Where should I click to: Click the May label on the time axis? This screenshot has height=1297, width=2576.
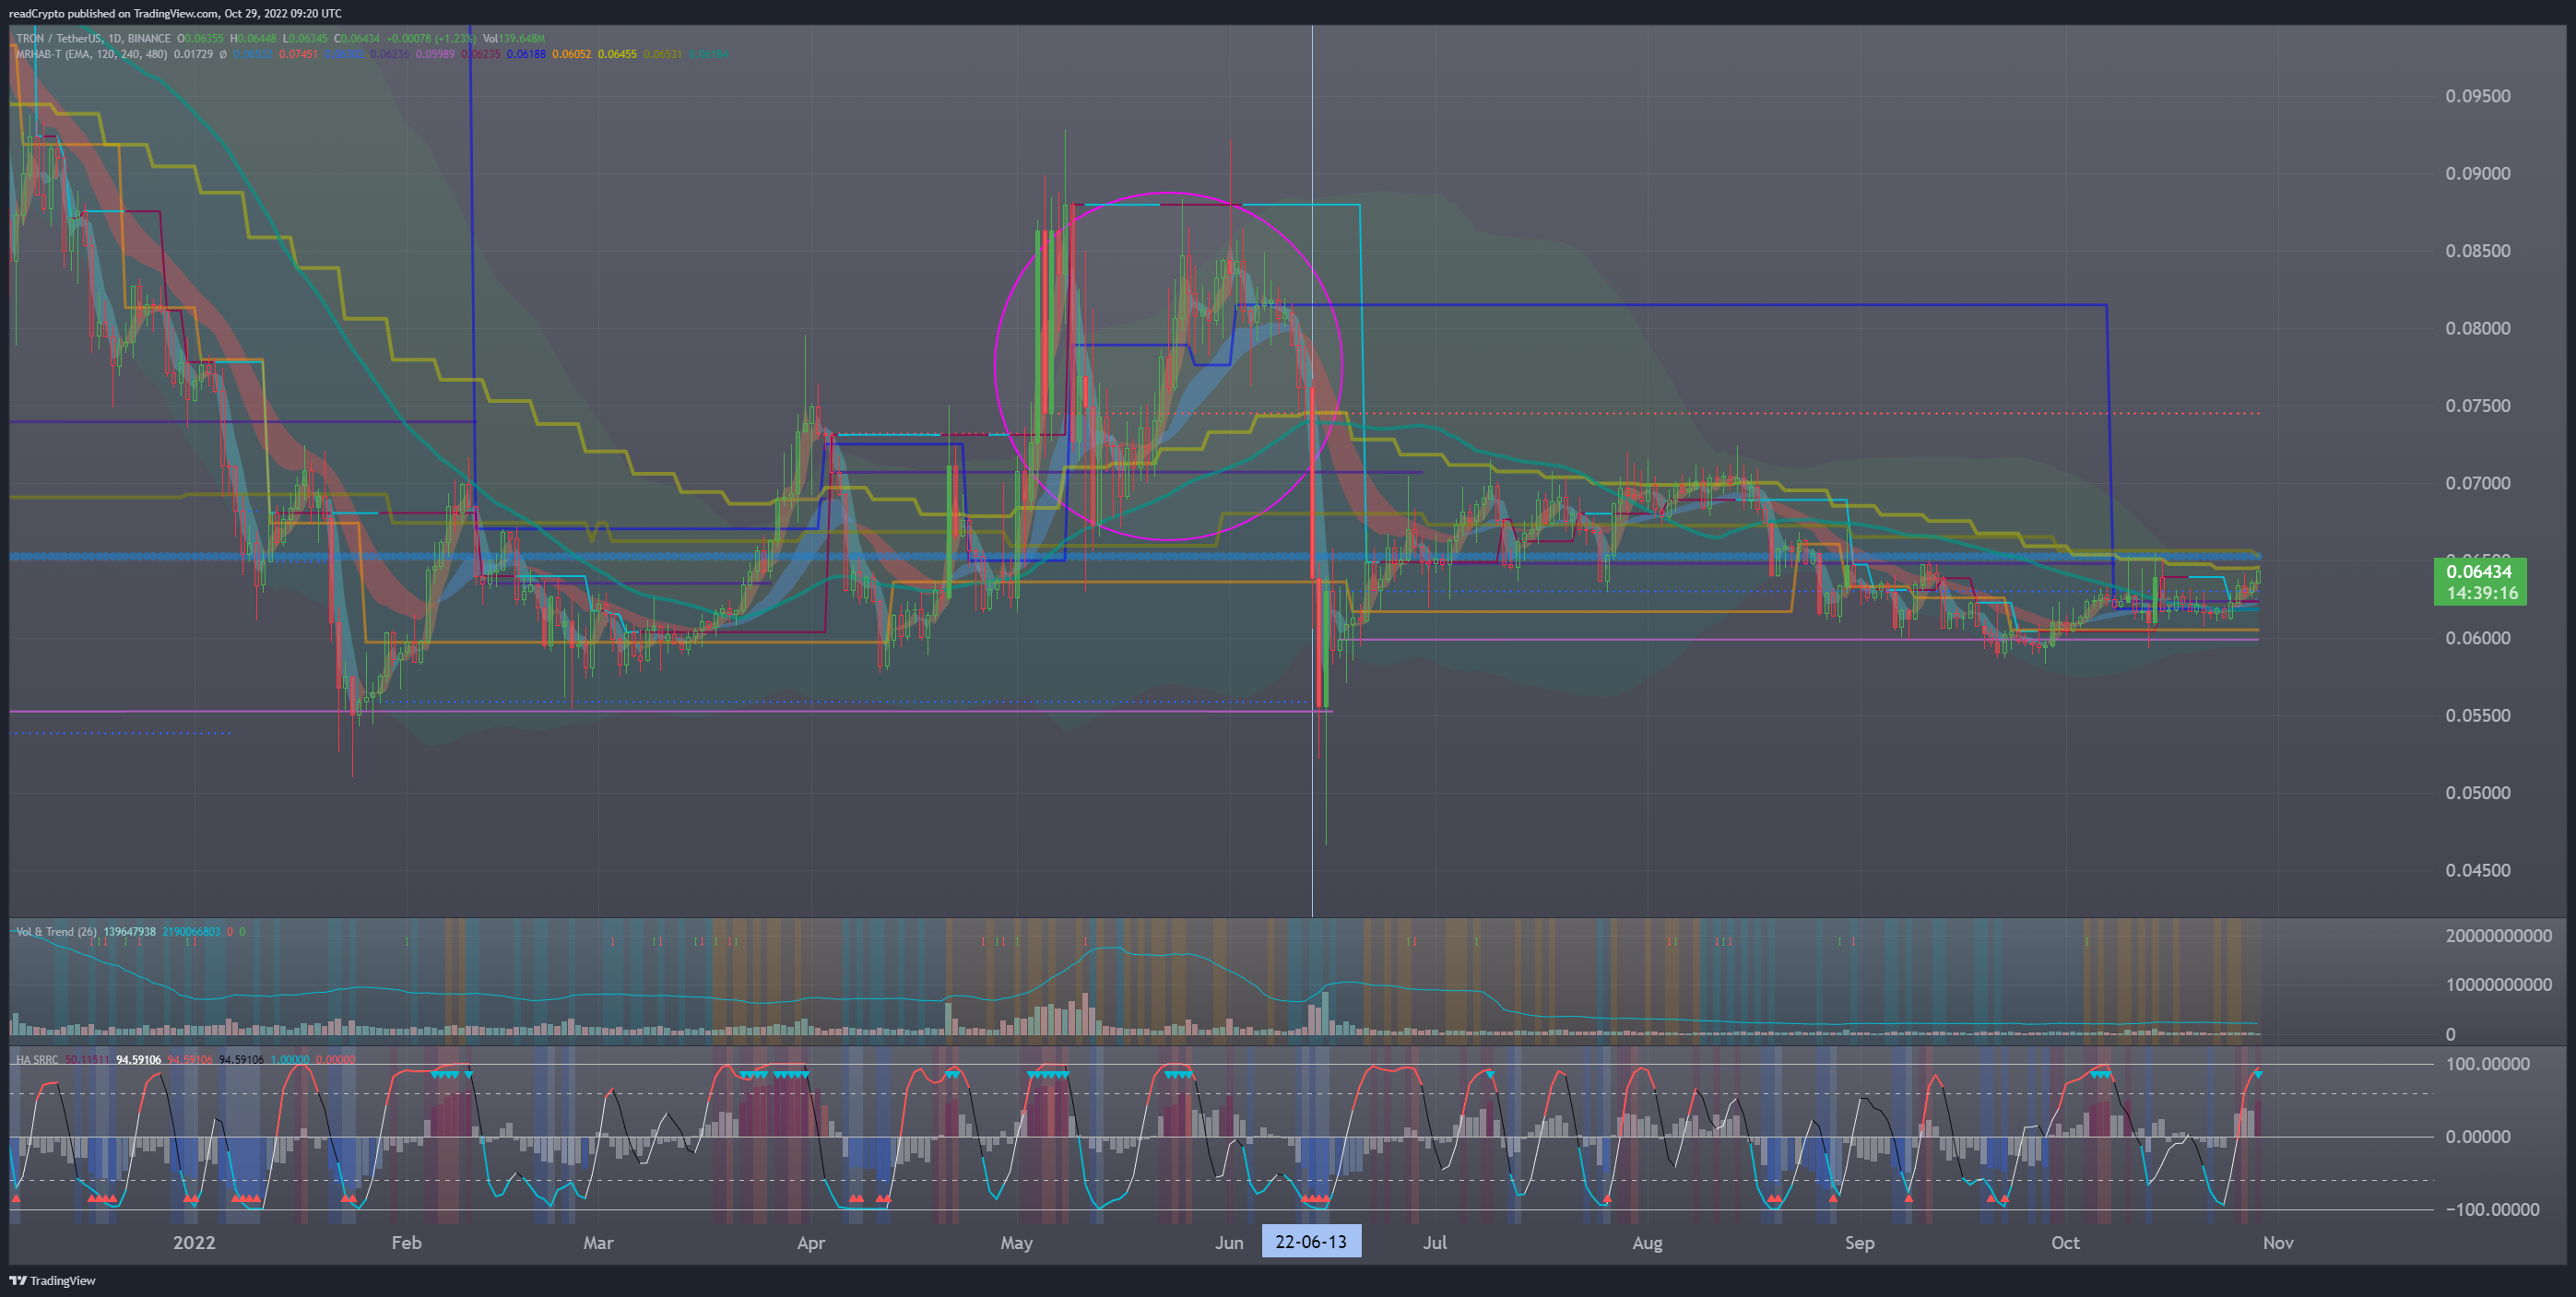pyautogui.click(x=1016, y=1243)
